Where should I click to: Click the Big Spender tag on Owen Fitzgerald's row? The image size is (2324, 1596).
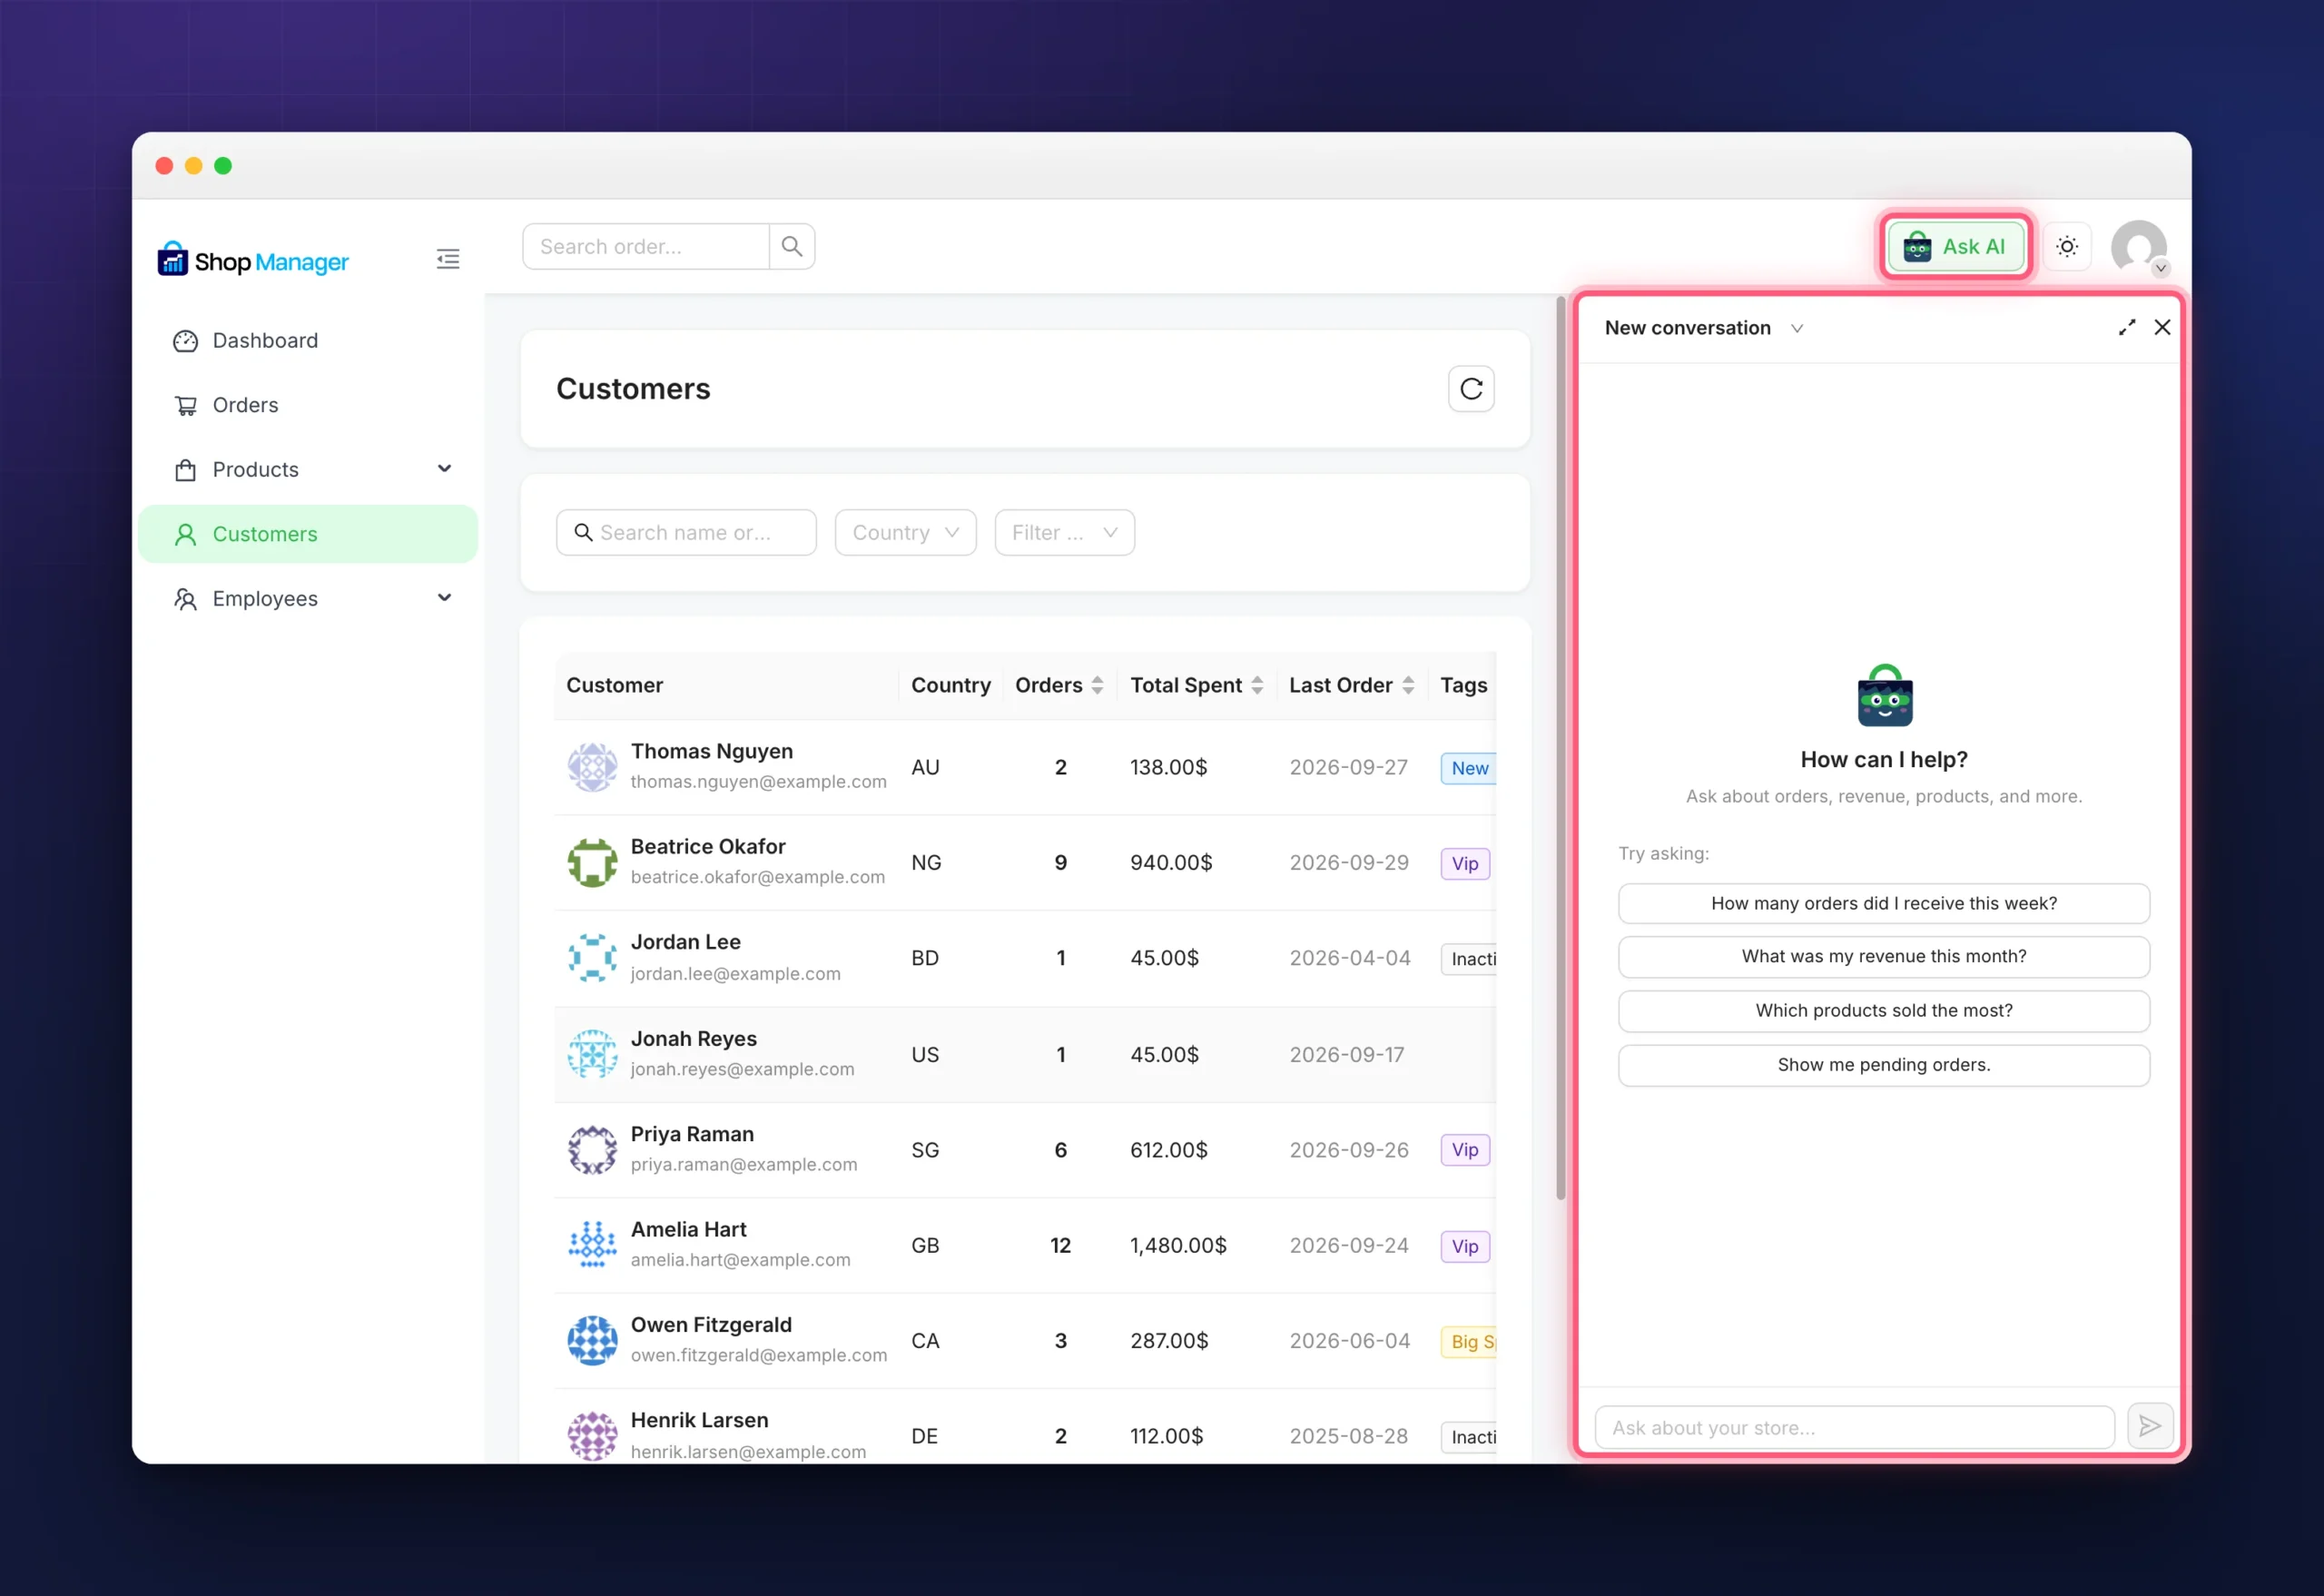[x=1468, y=1342]
